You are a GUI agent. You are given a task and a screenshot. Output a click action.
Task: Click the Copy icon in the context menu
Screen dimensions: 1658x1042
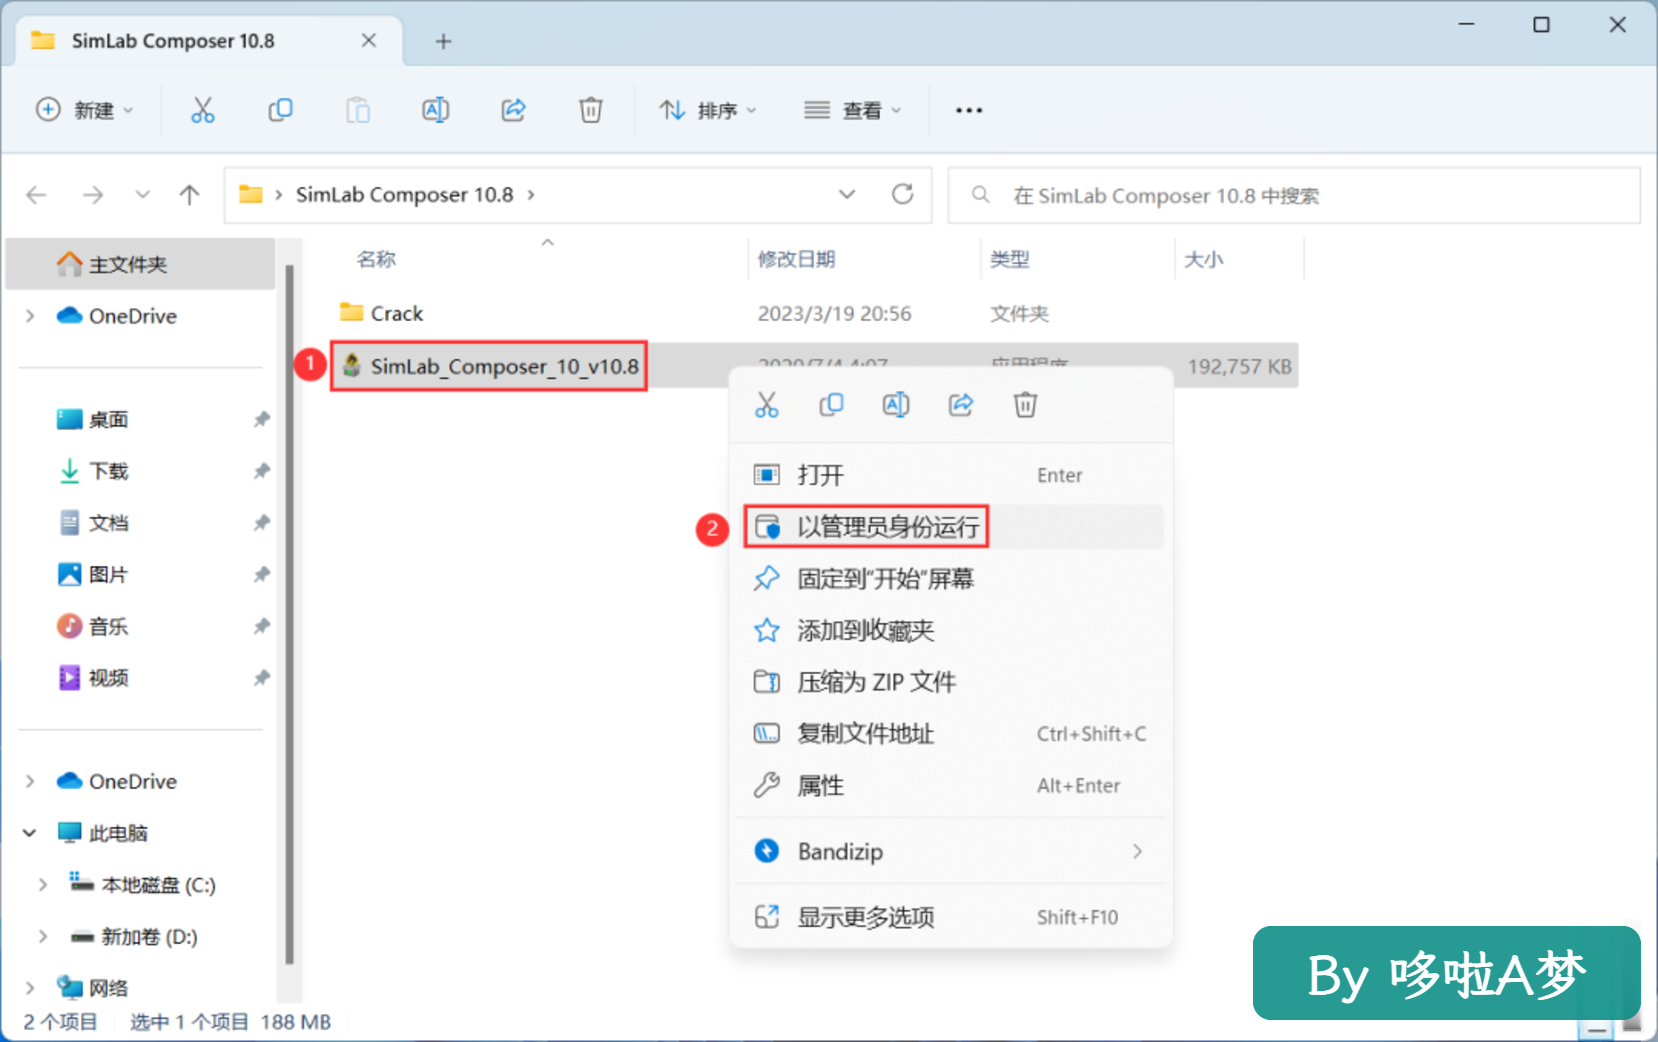[831, 405]
